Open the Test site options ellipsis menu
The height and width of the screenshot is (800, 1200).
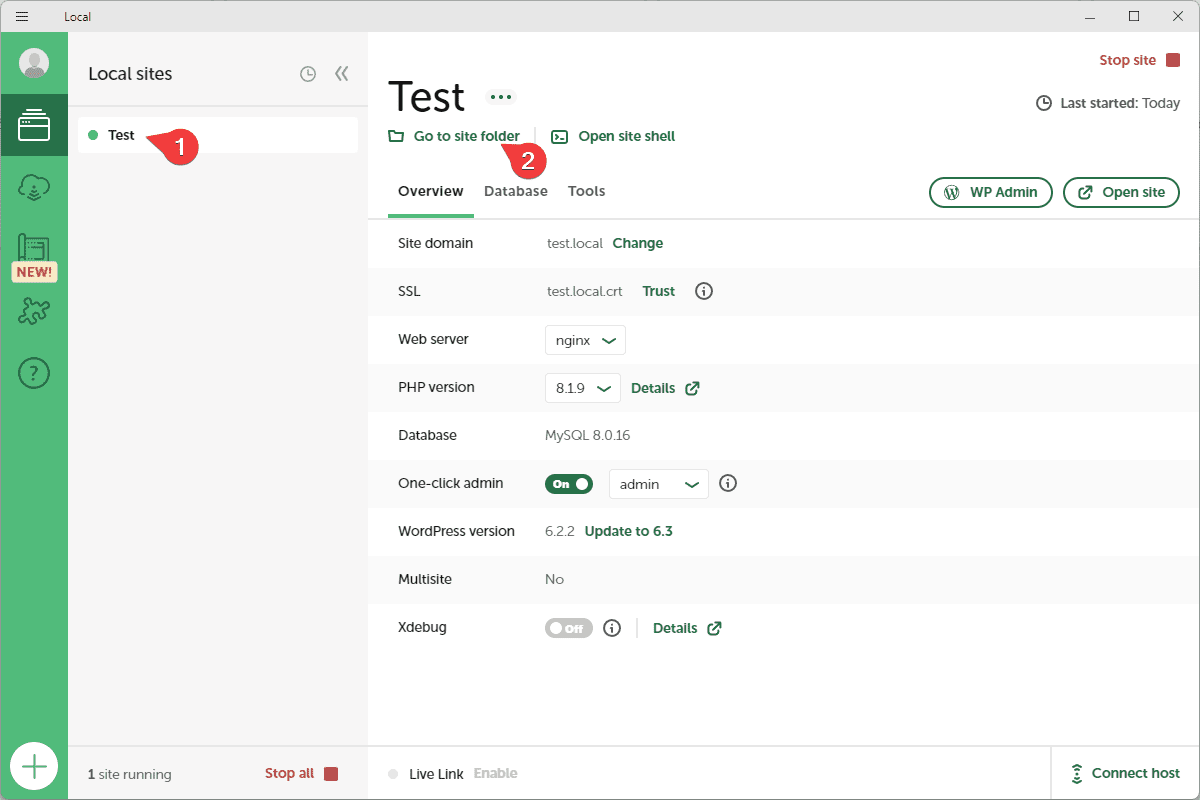point(501,97)
